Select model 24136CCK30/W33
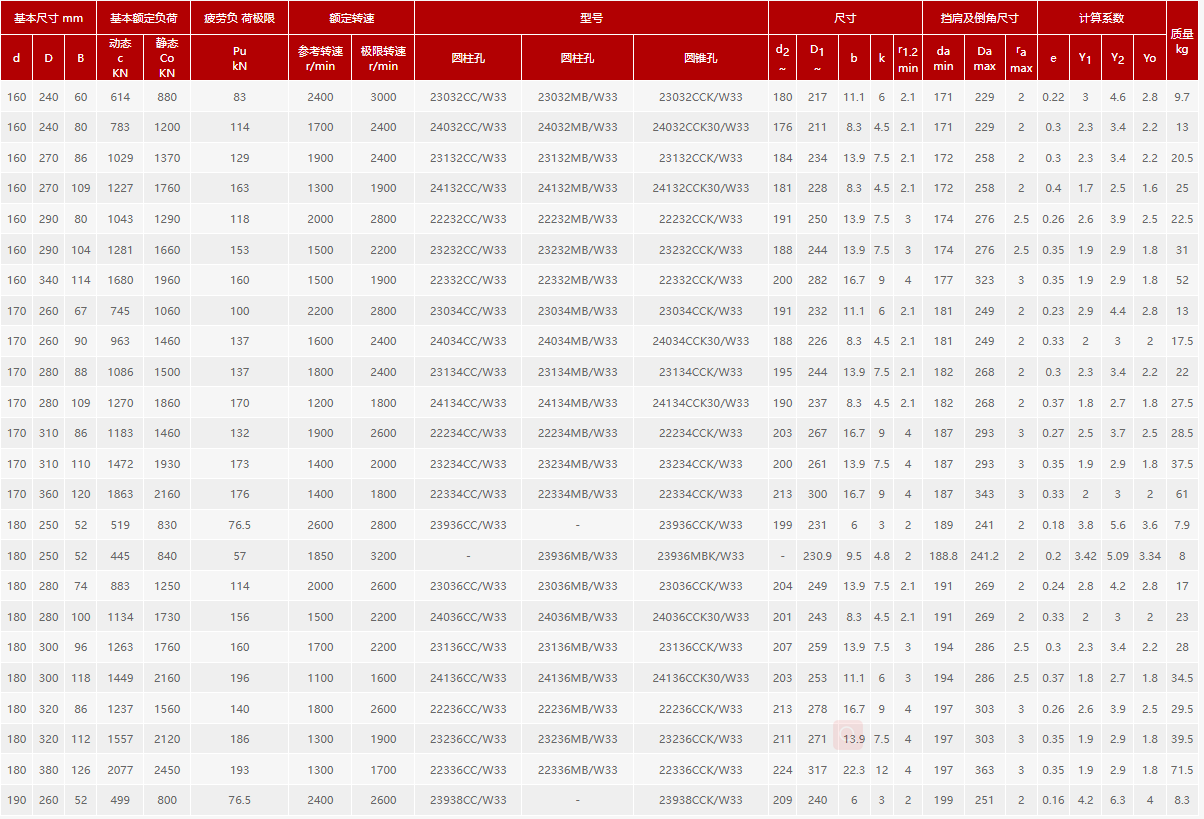1204x819 pixels. 700,678
